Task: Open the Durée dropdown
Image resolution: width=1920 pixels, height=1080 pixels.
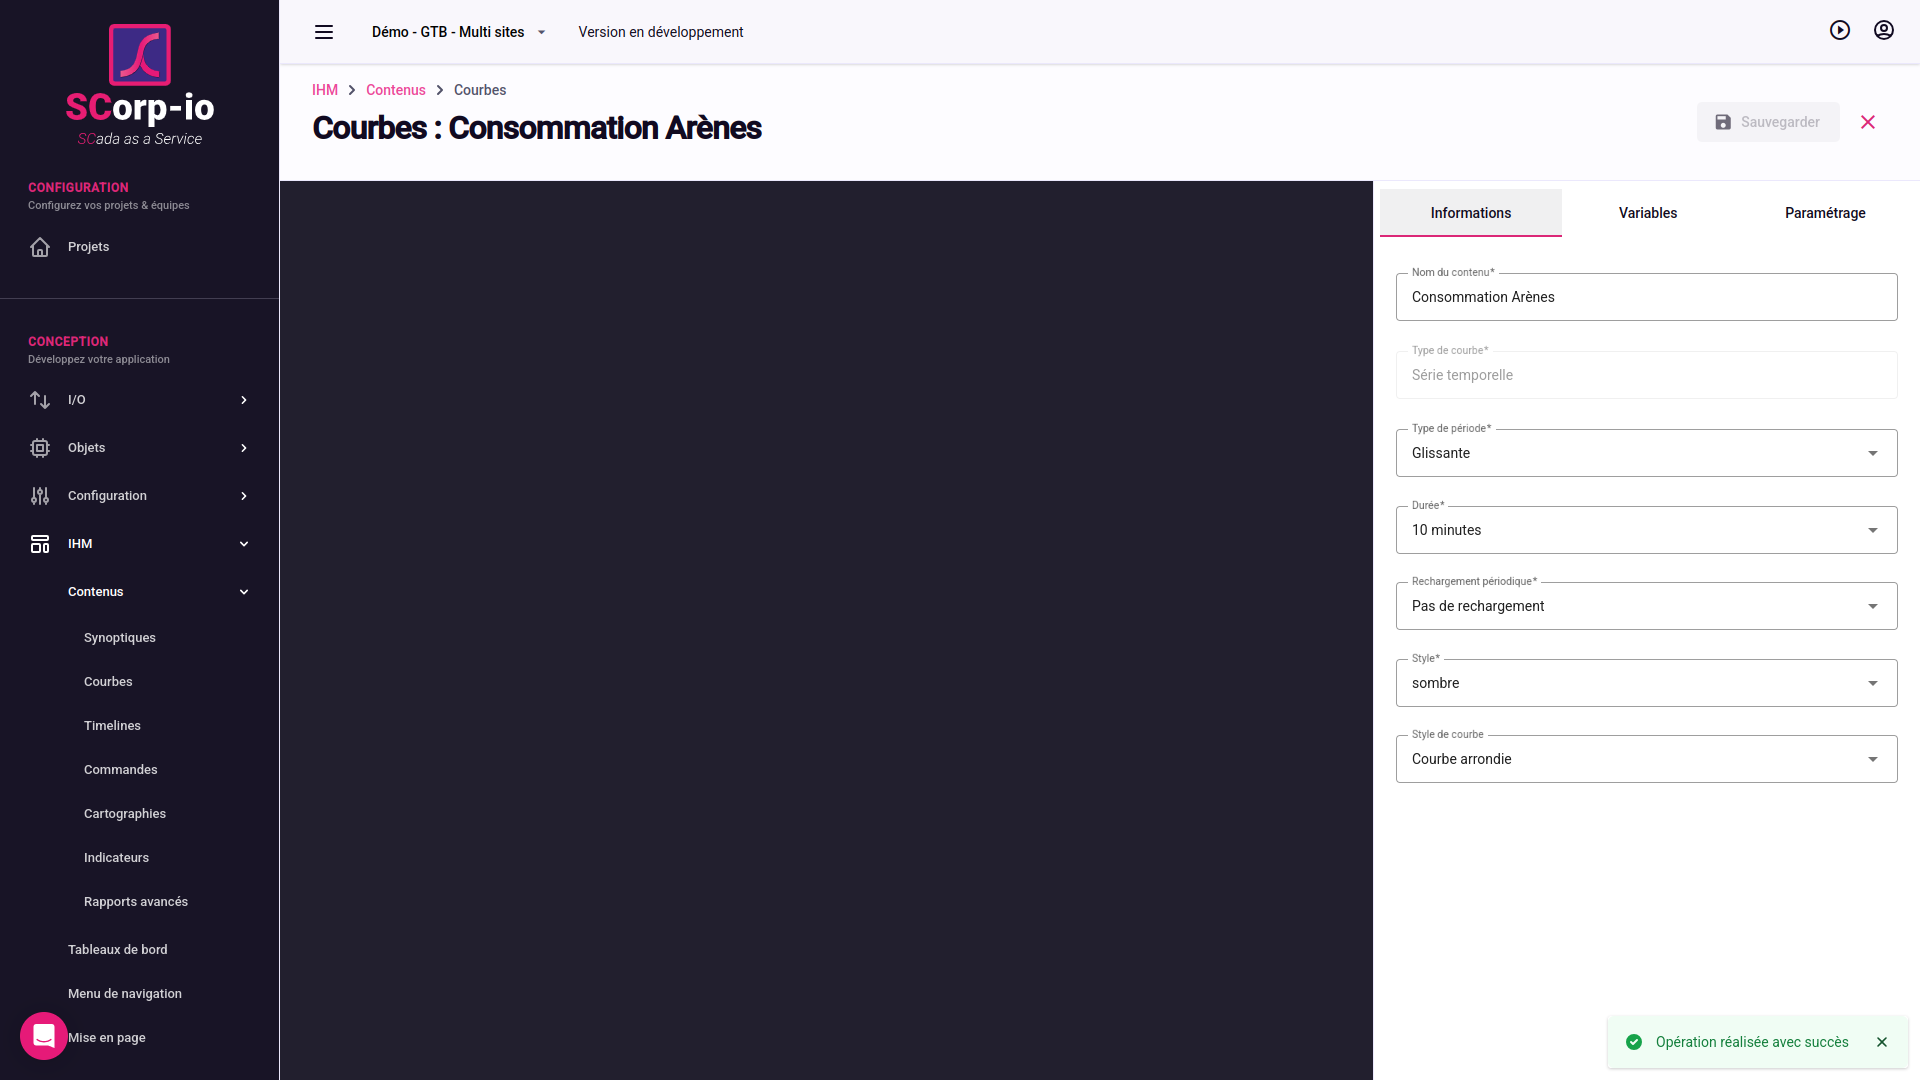Action: pos(1646,530)
